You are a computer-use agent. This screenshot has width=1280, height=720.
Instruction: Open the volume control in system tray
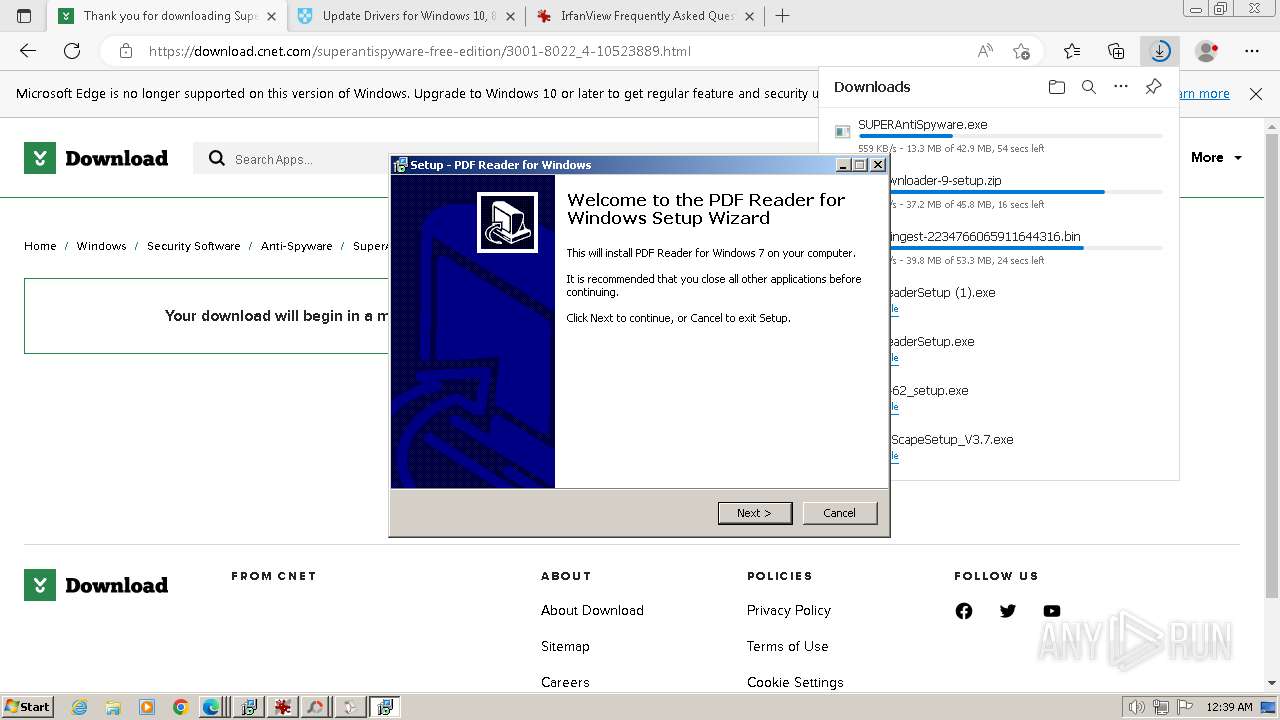coord(1137,707)
